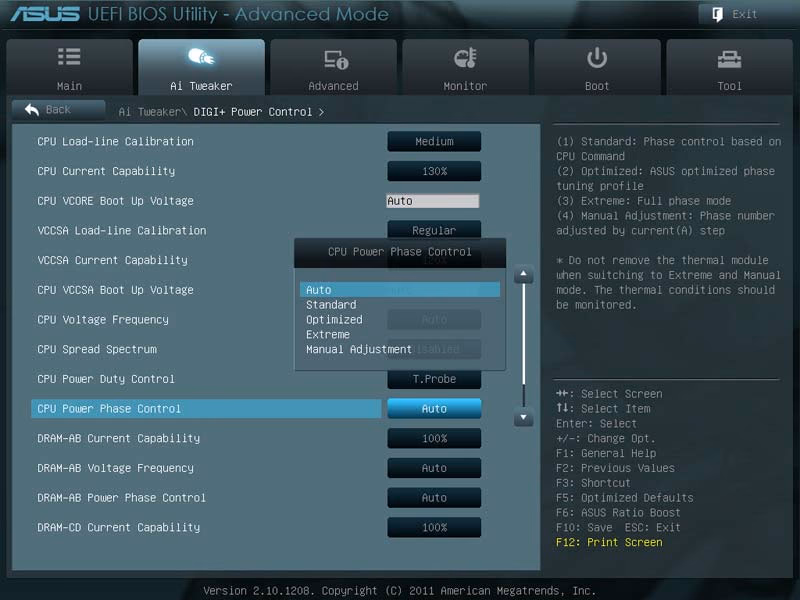Click the Exit door icon
This screenshot has width=800, height=600.
(717, 14)
